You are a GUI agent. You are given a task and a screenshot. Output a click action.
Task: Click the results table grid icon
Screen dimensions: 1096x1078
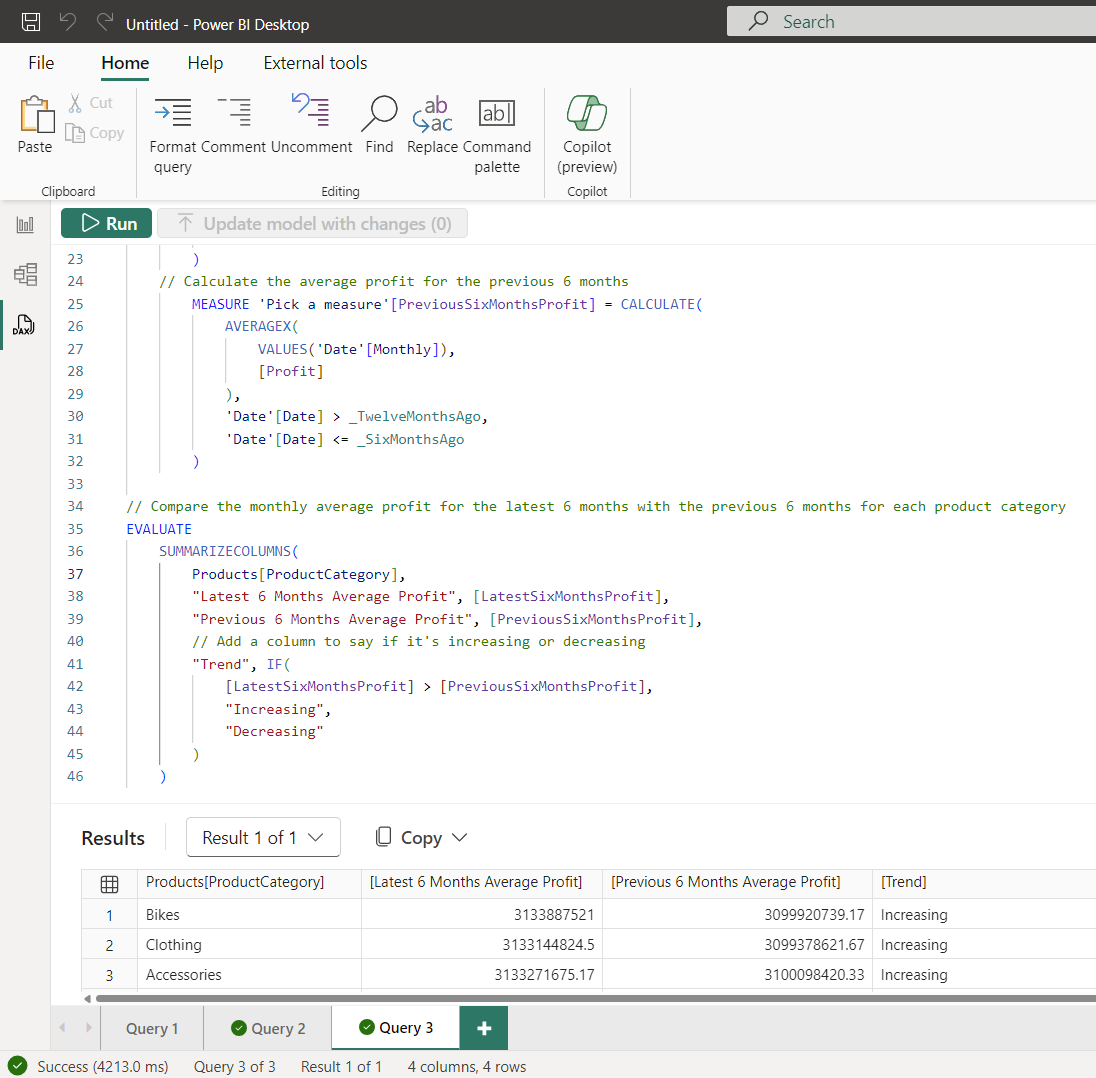pyautogui.click(x=110, y=884)
